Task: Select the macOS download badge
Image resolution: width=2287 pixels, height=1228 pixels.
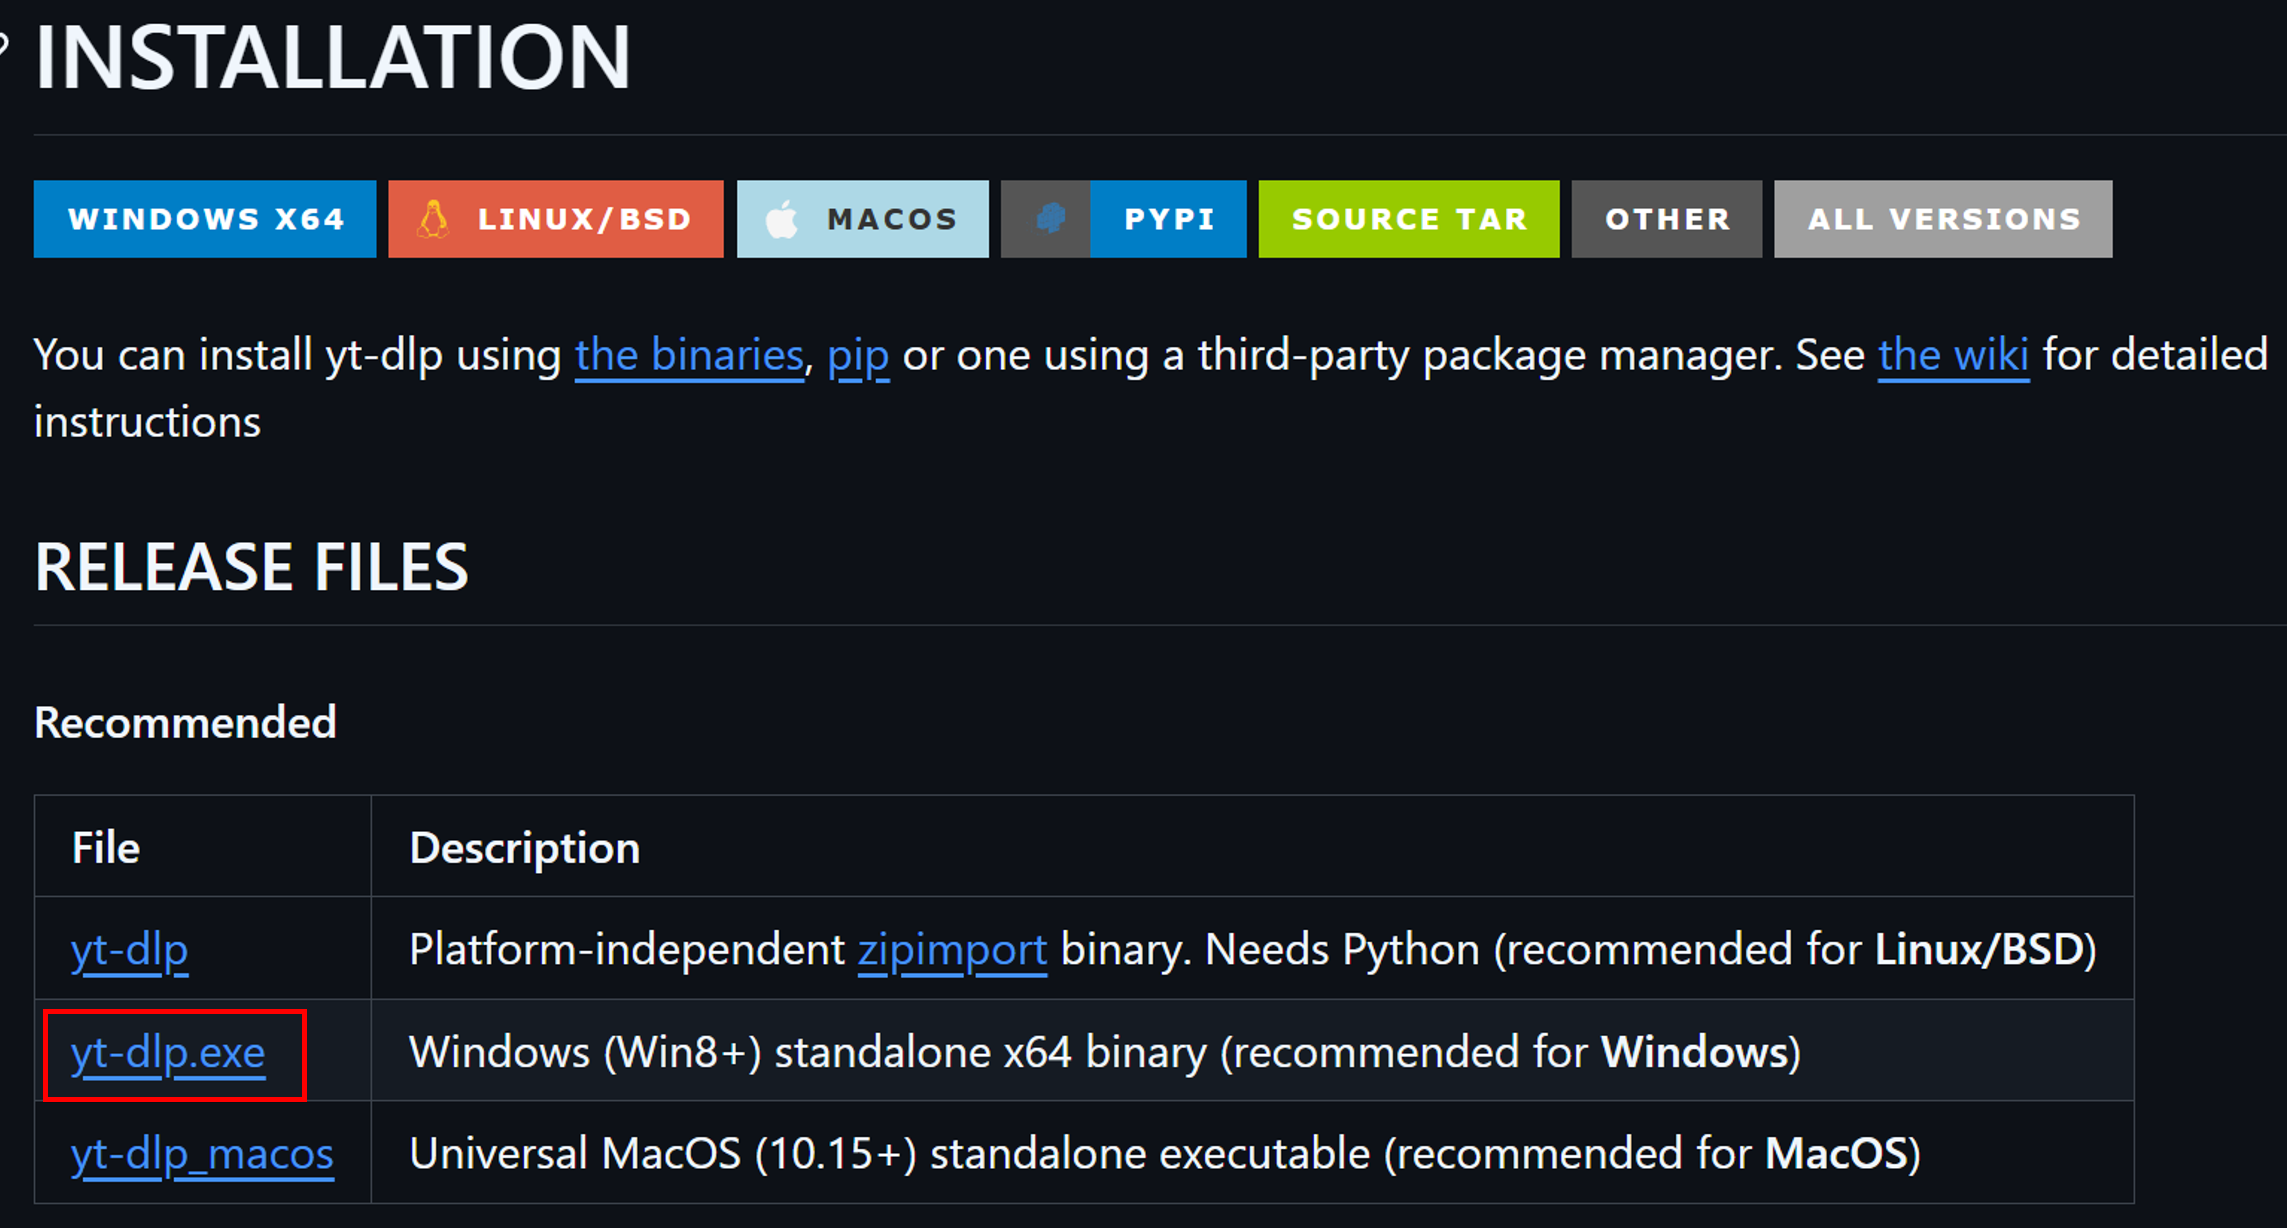Action: (x=863, y=219)
